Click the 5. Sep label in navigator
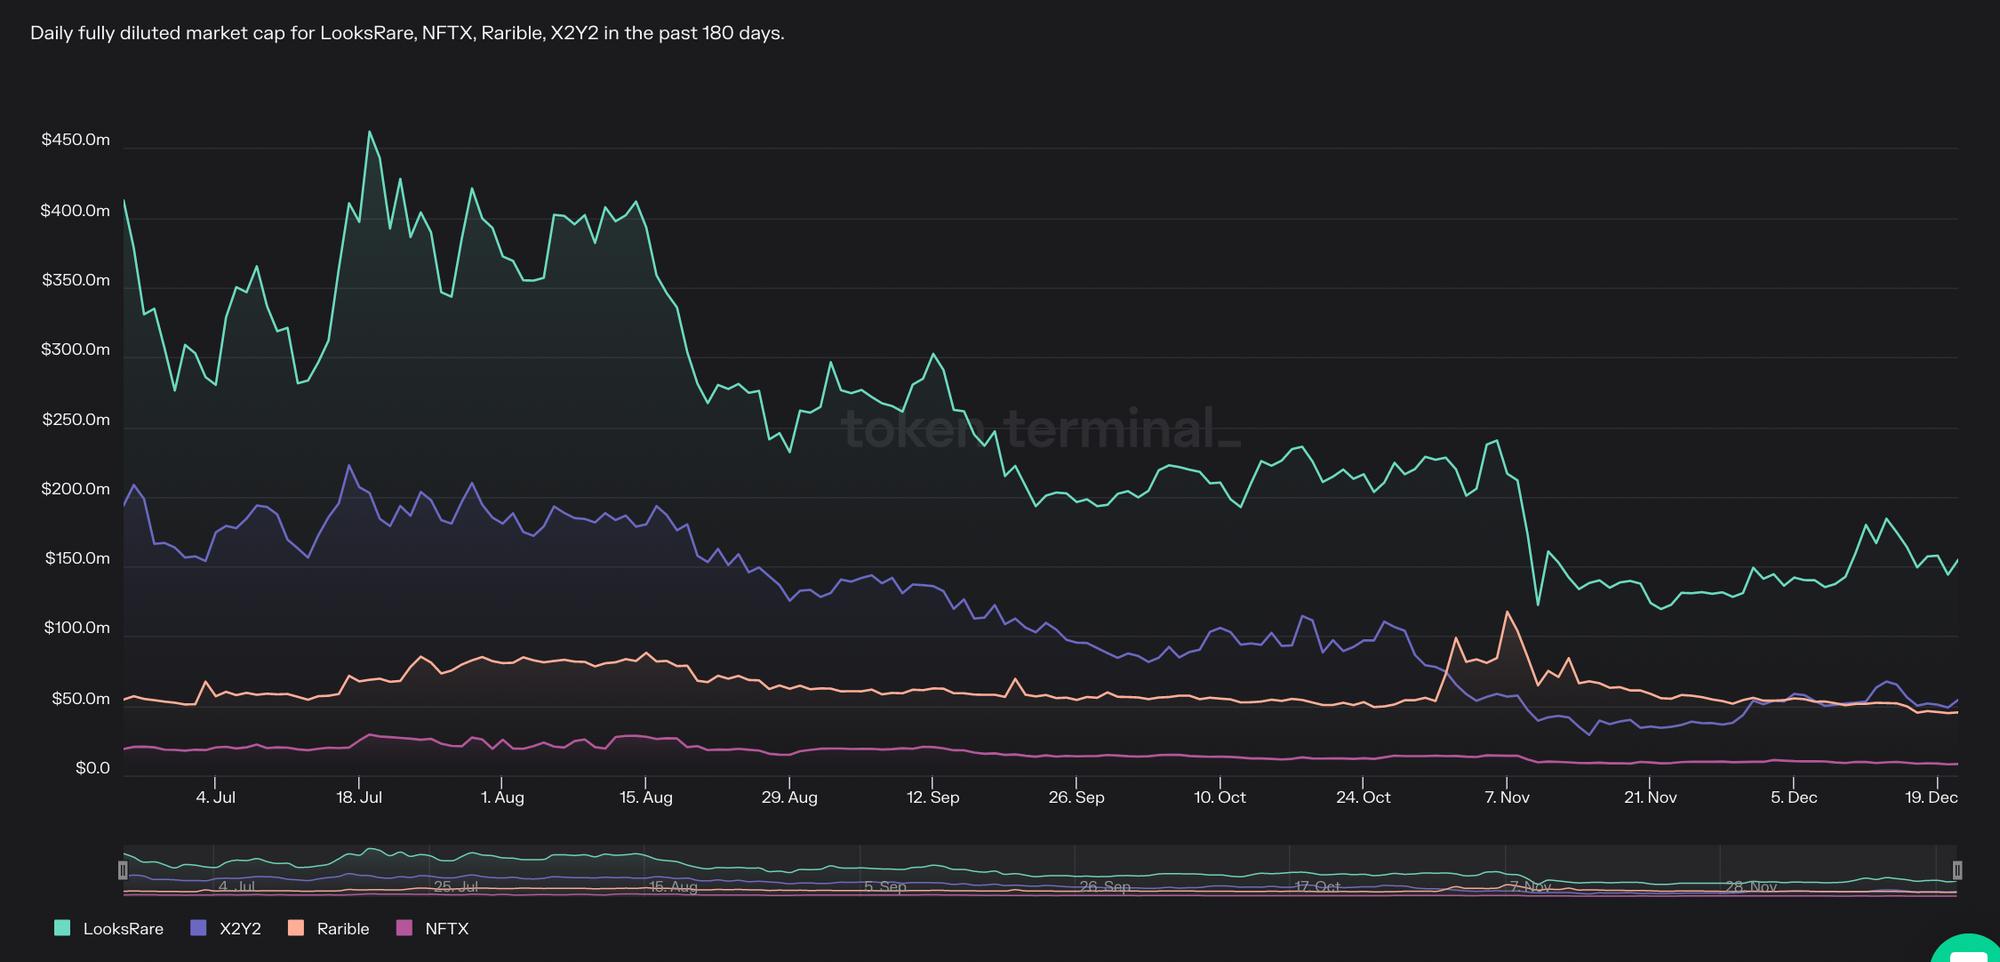This screenshot has height=962, width=2000. coord(885,887)
